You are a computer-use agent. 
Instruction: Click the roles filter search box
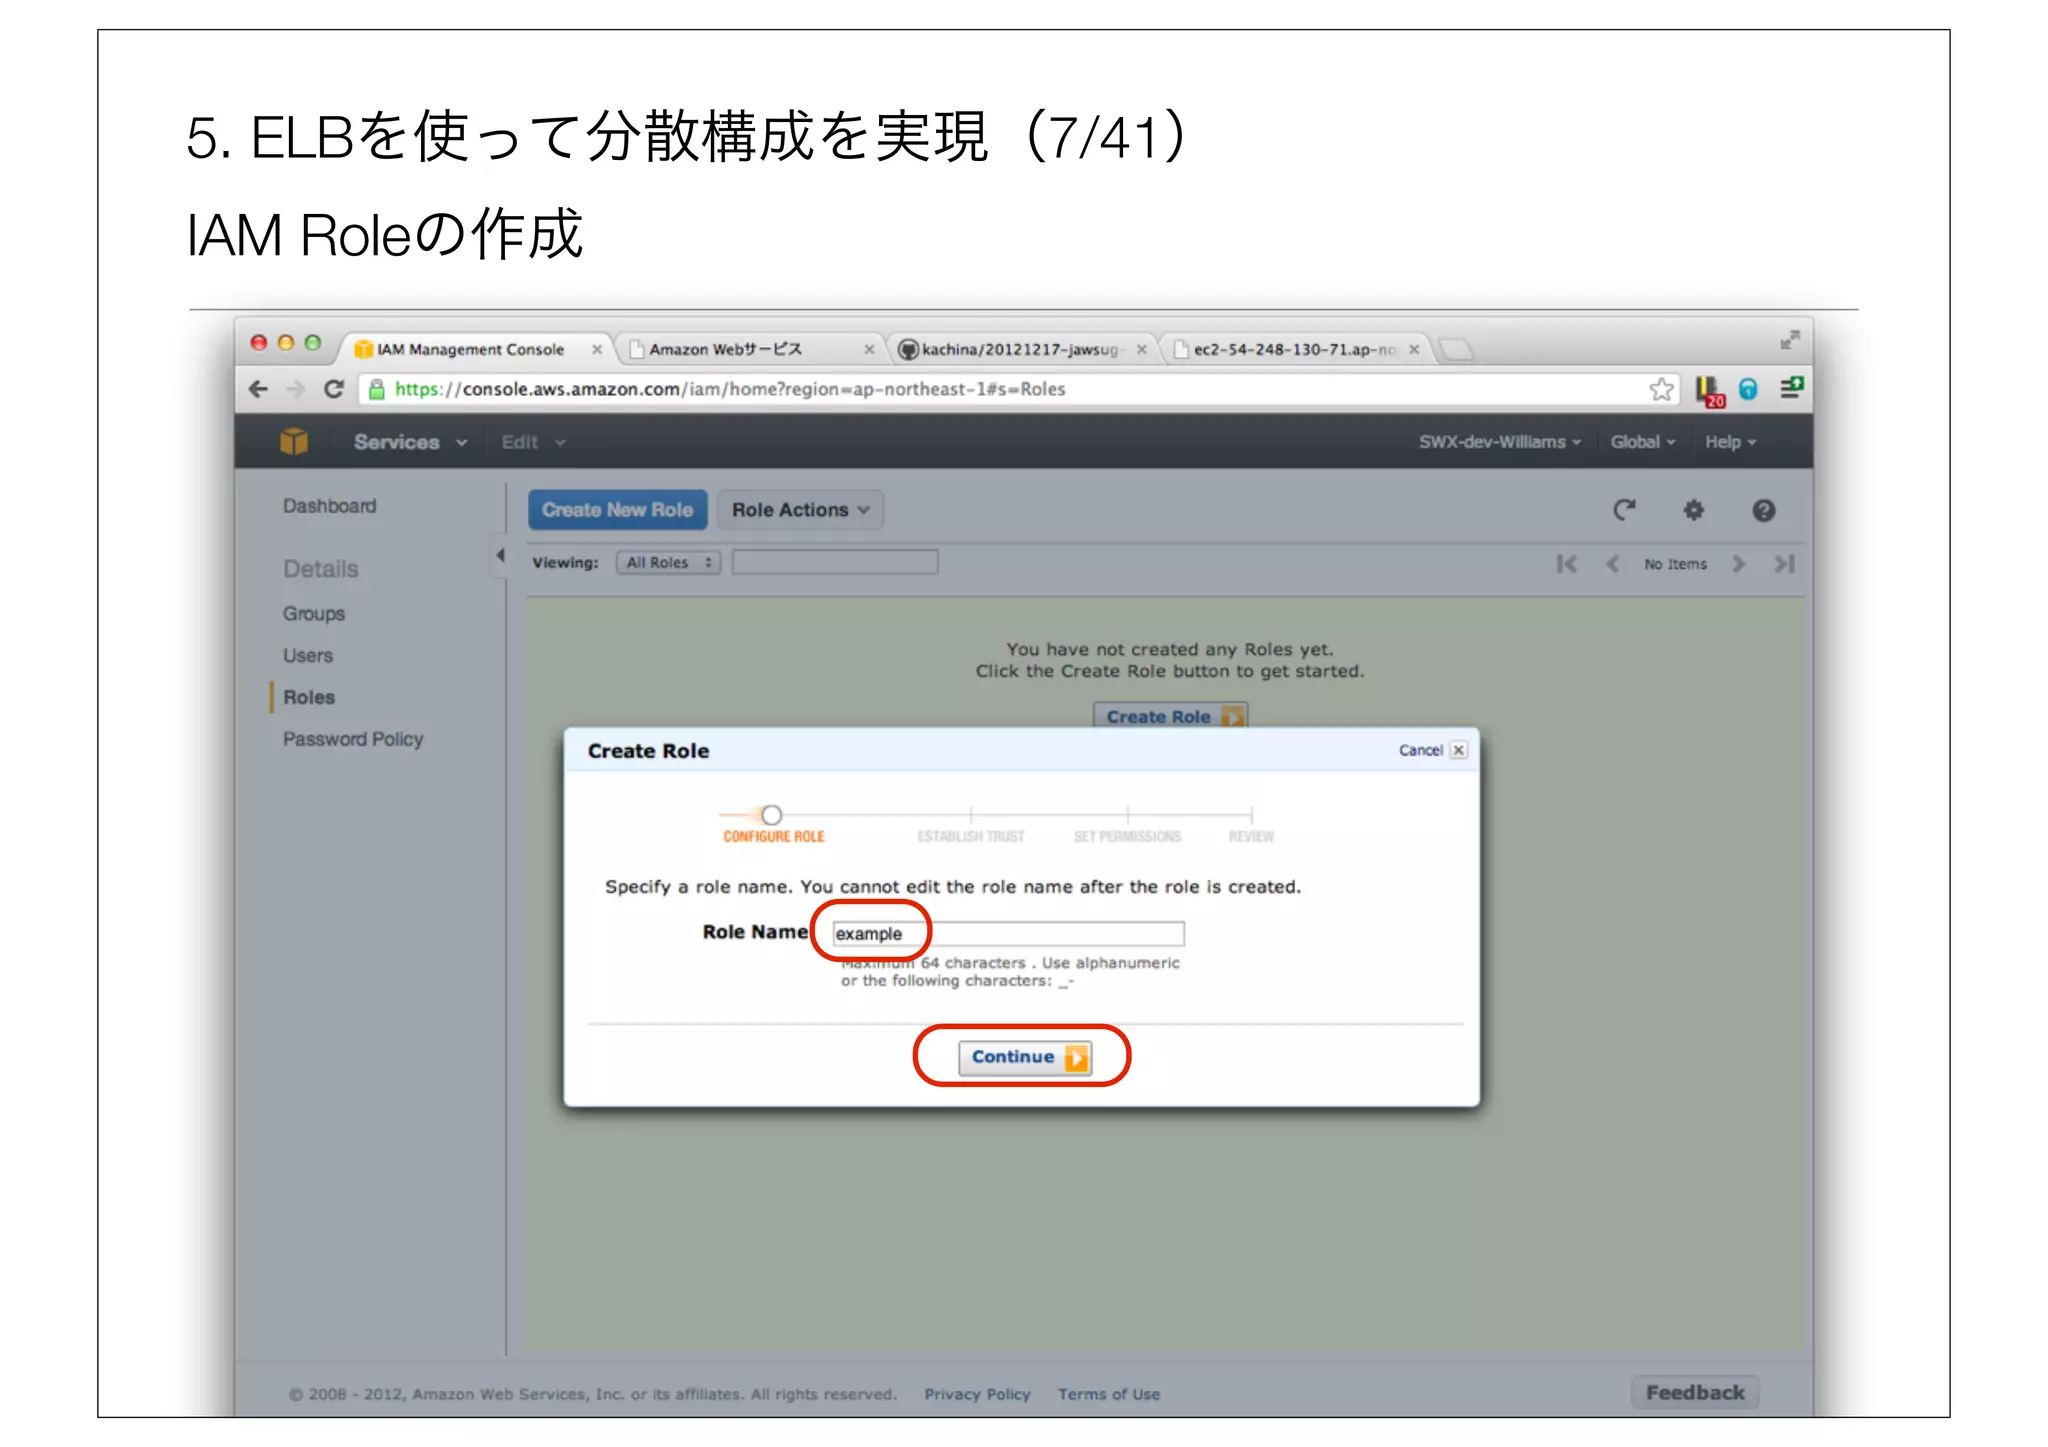click(835, 563)
